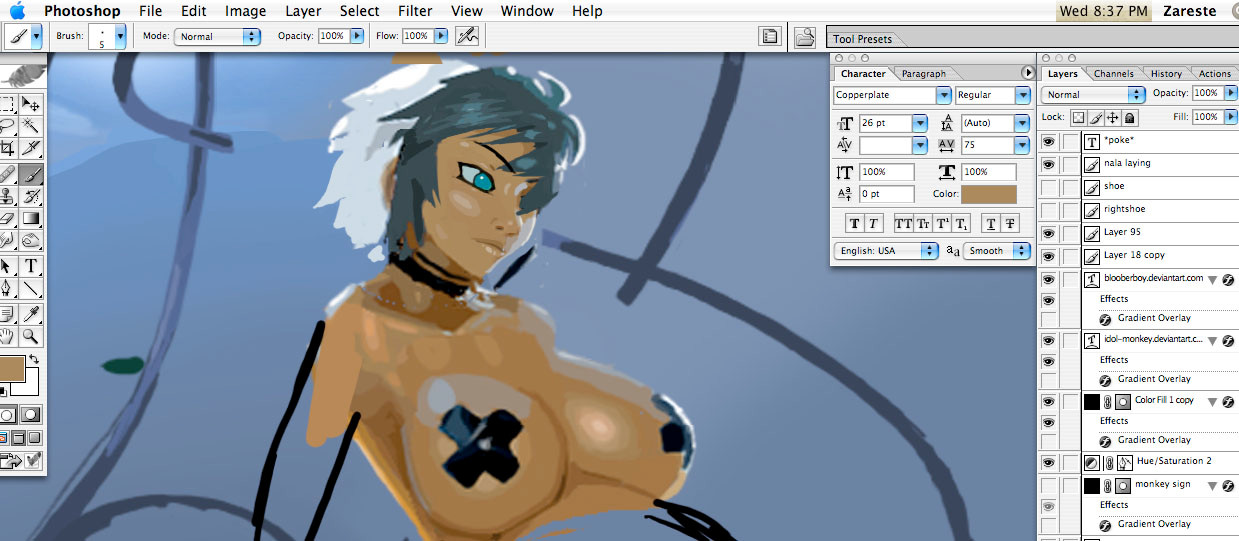Click the Zareste user name
The width and height of the screenshot is (1239, 541).
(x=1190, y=11)
